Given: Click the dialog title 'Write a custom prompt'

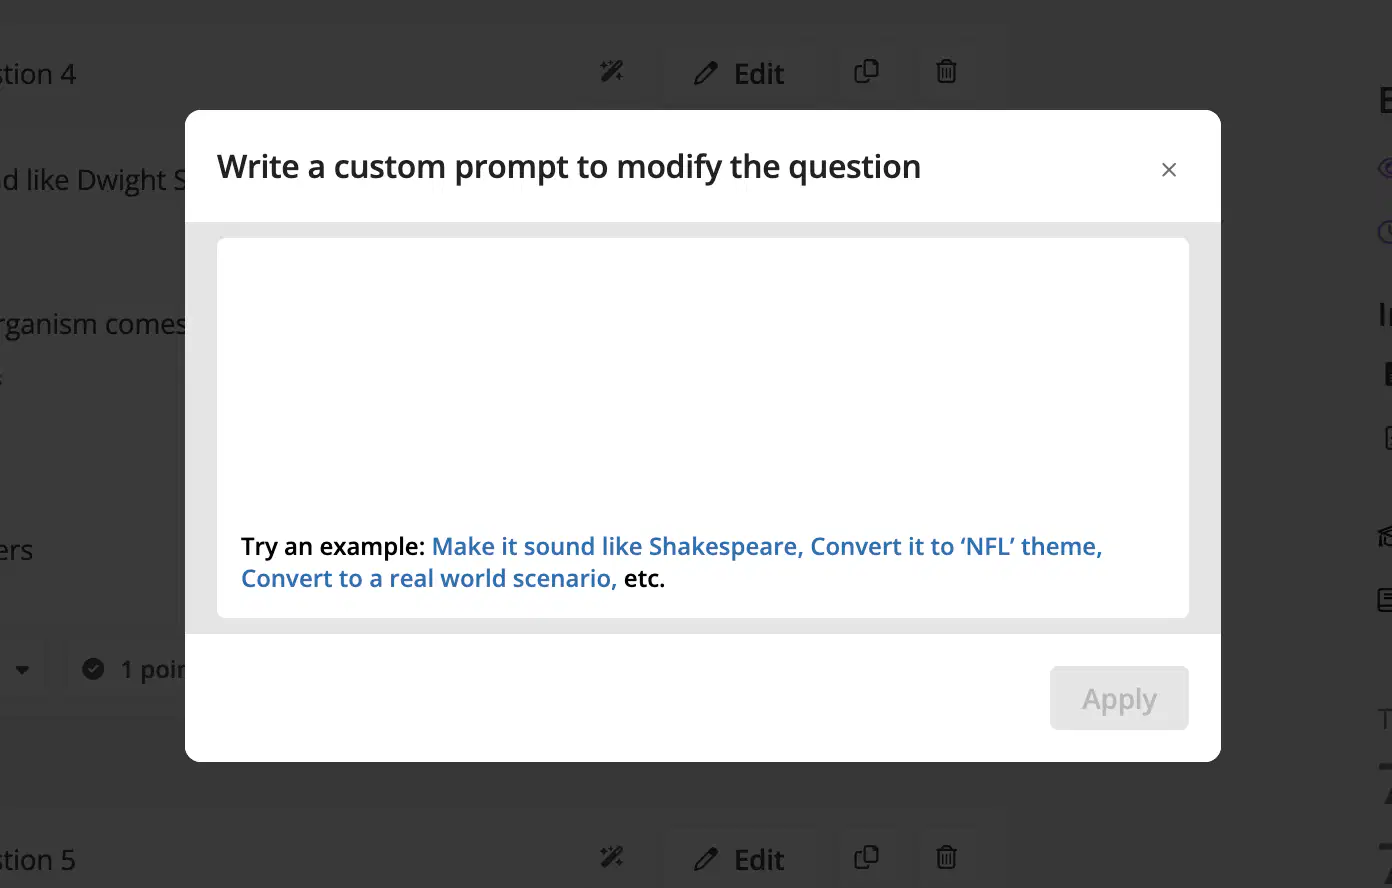Looking at the screenshot, I should [569, 167].
